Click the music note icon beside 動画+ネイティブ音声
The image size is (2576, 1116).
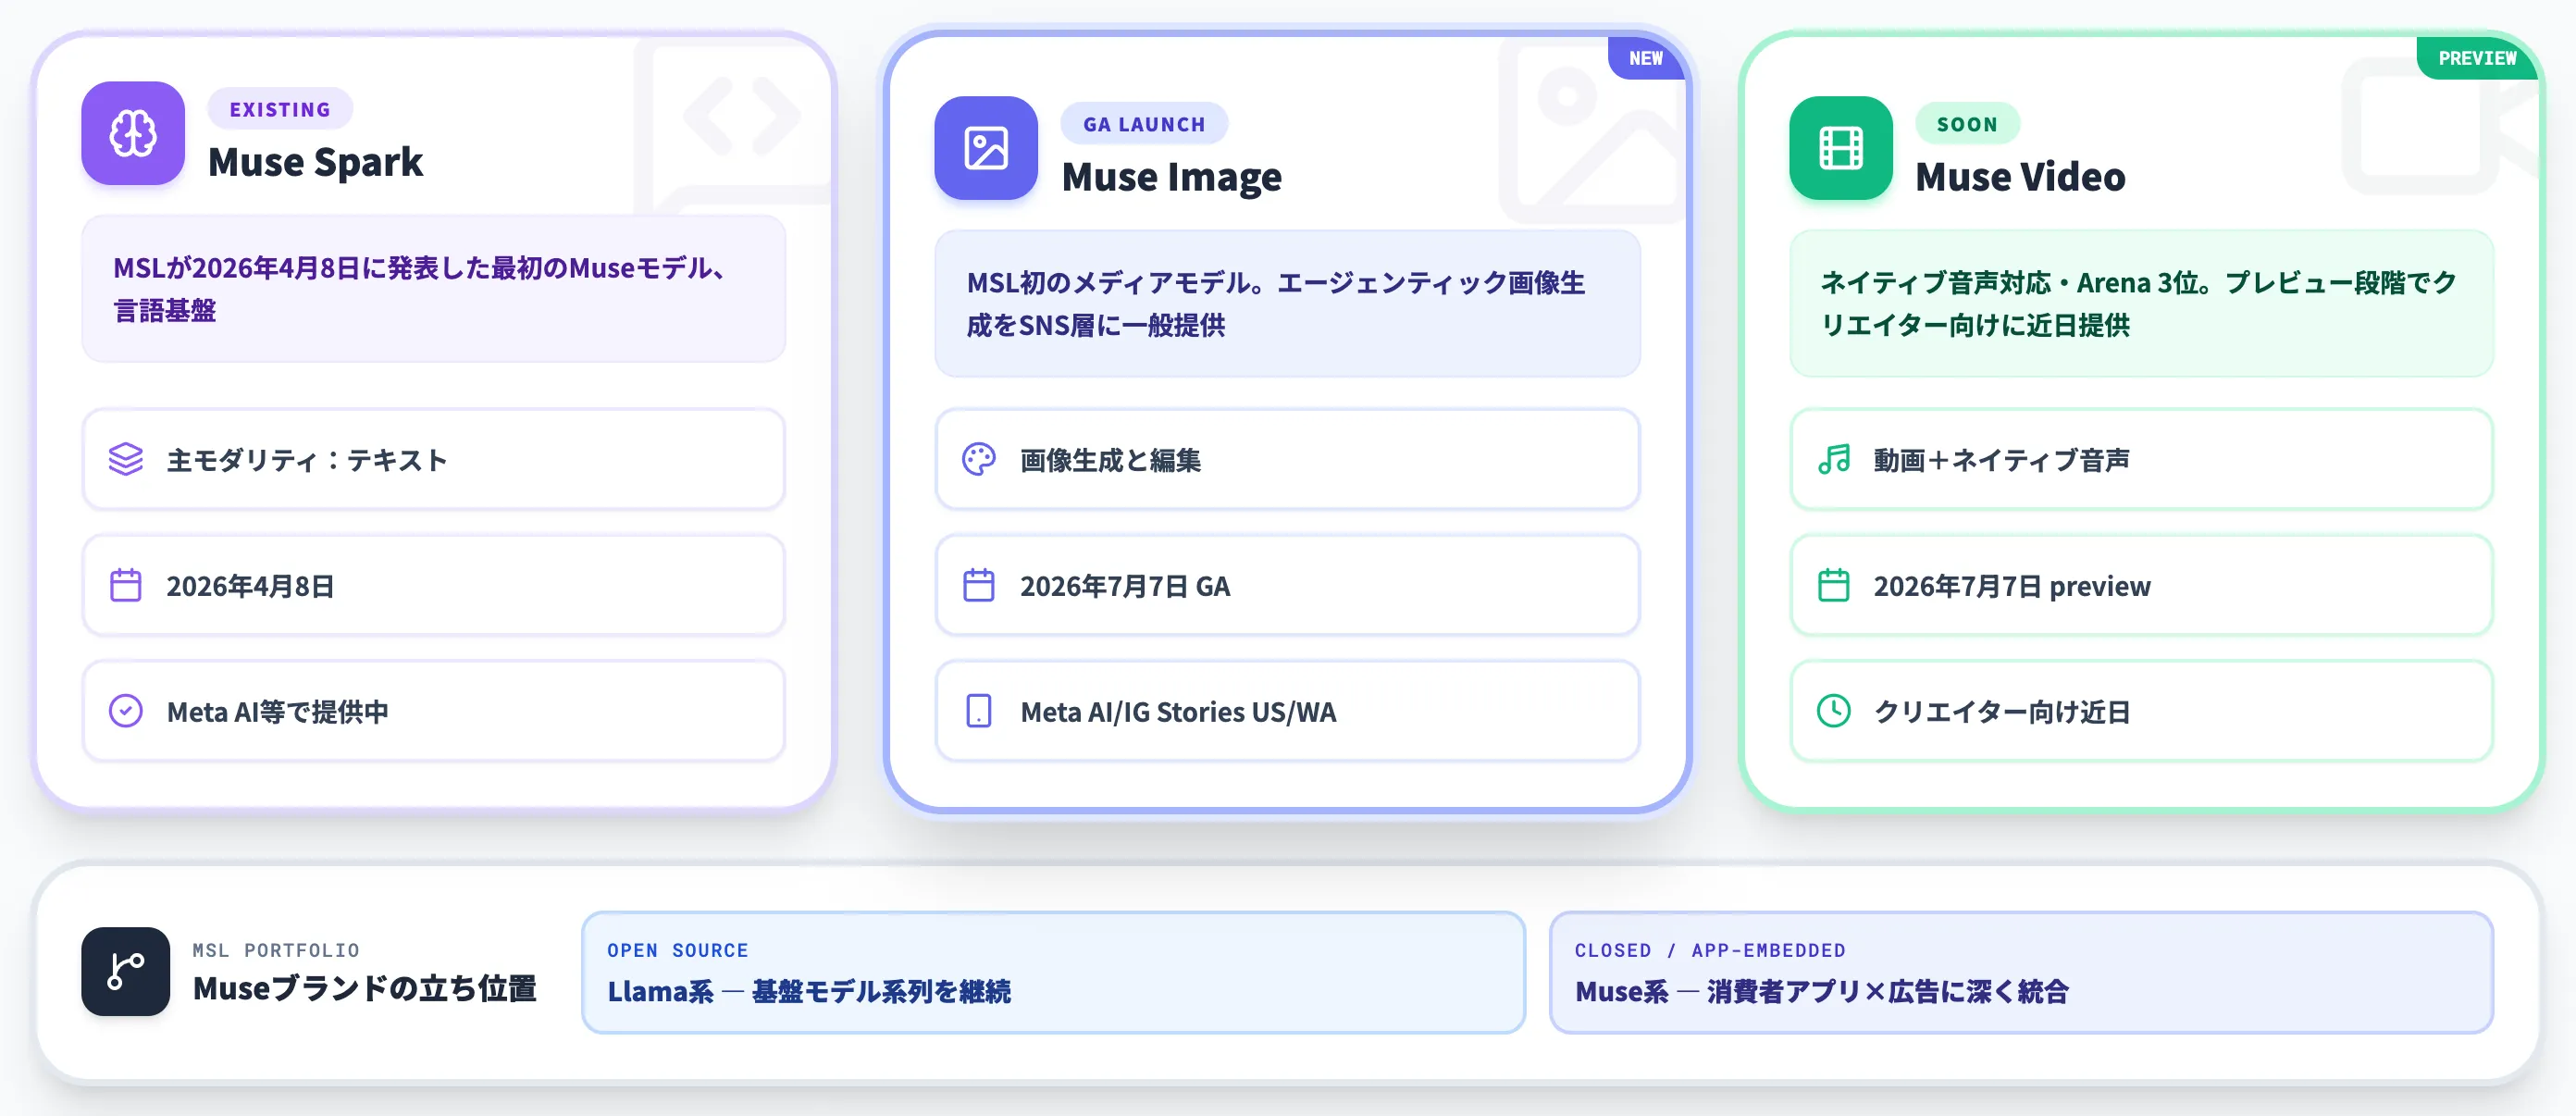tap(1834, 460)
